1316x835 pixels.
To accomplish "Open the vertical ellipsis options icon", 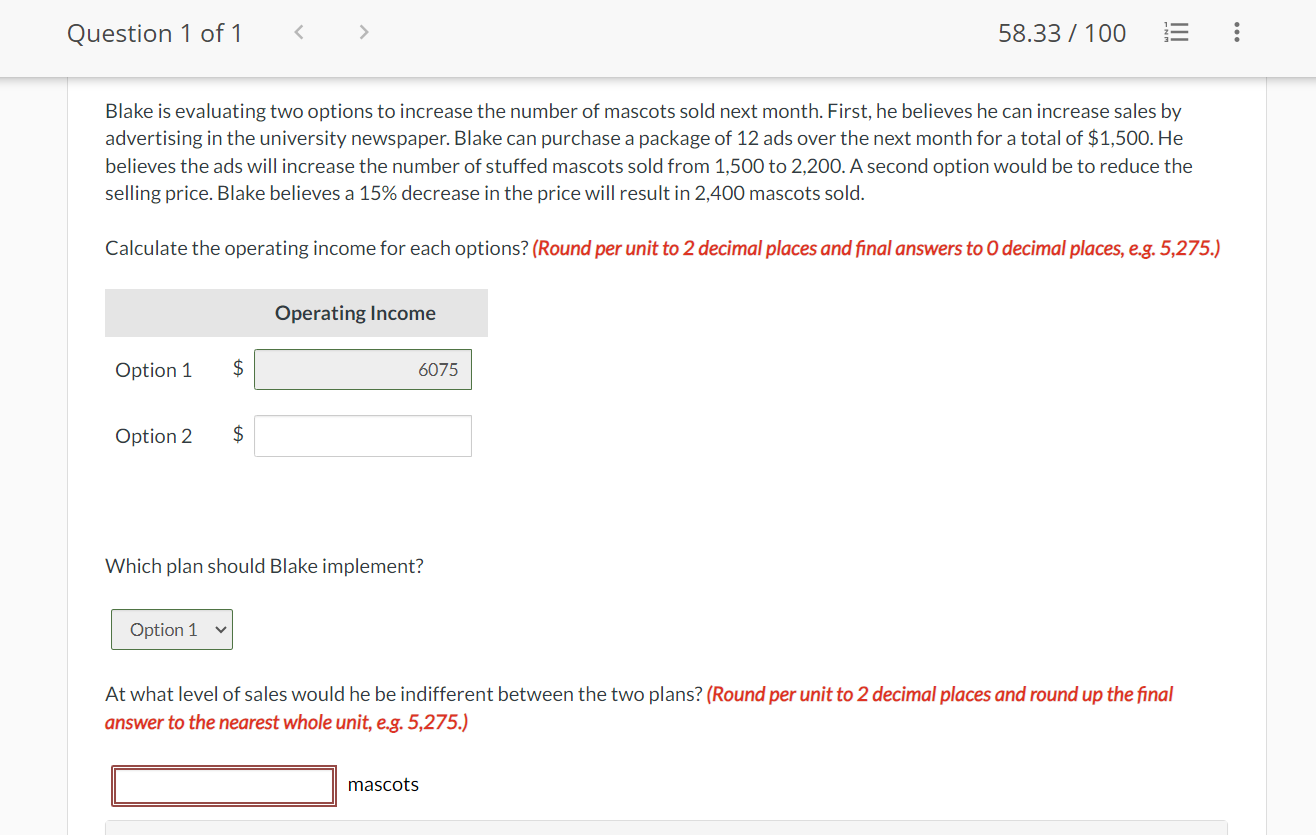I will point(1236,32).
